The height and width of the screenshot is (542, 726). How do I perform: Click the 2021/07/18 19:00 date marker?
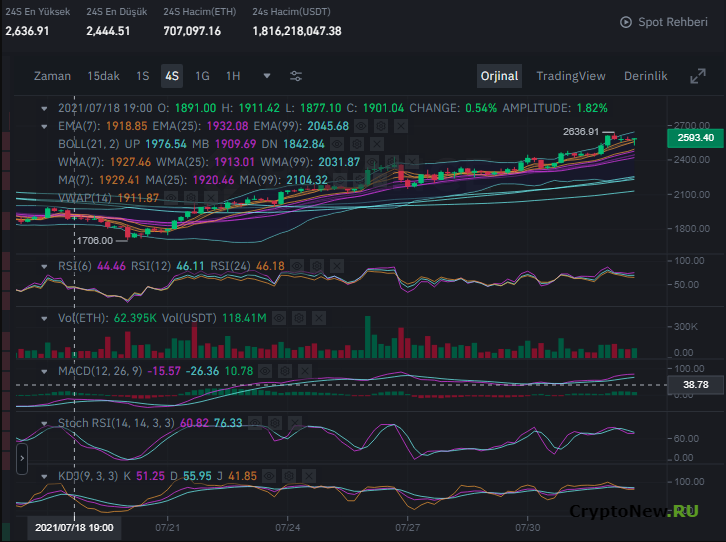[74, 528]
